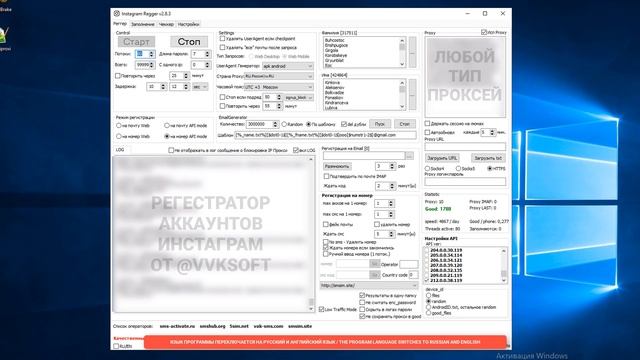Check API version 207.0.0.39.120
Viewport: 640px width, 360px height.
(427, 265)
